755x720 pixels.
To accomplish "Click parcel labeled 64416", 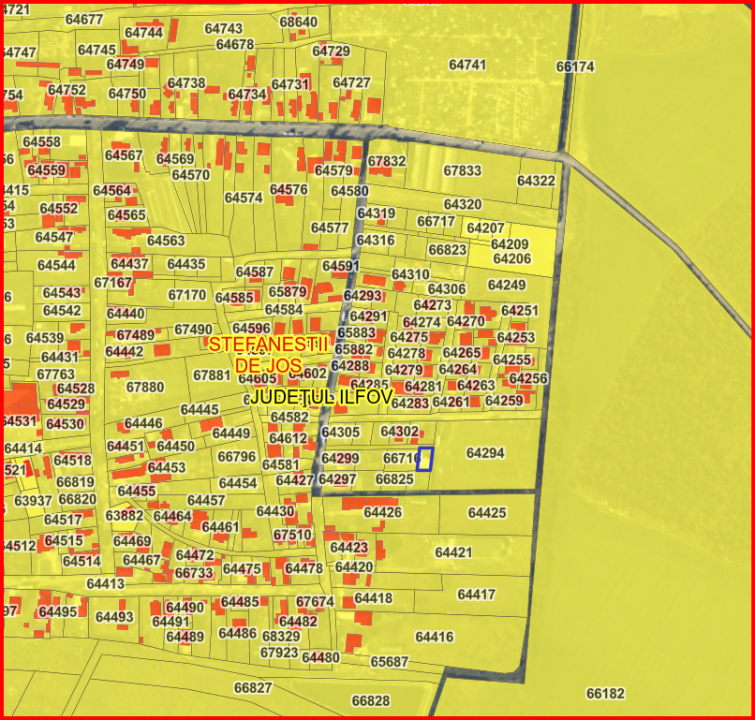I will [434, 637].
